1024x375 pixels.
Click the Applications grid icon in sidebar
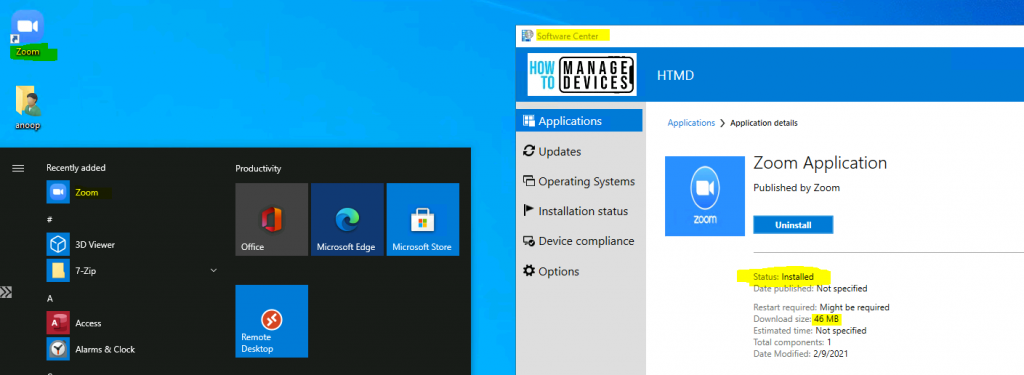coord(529,120)
